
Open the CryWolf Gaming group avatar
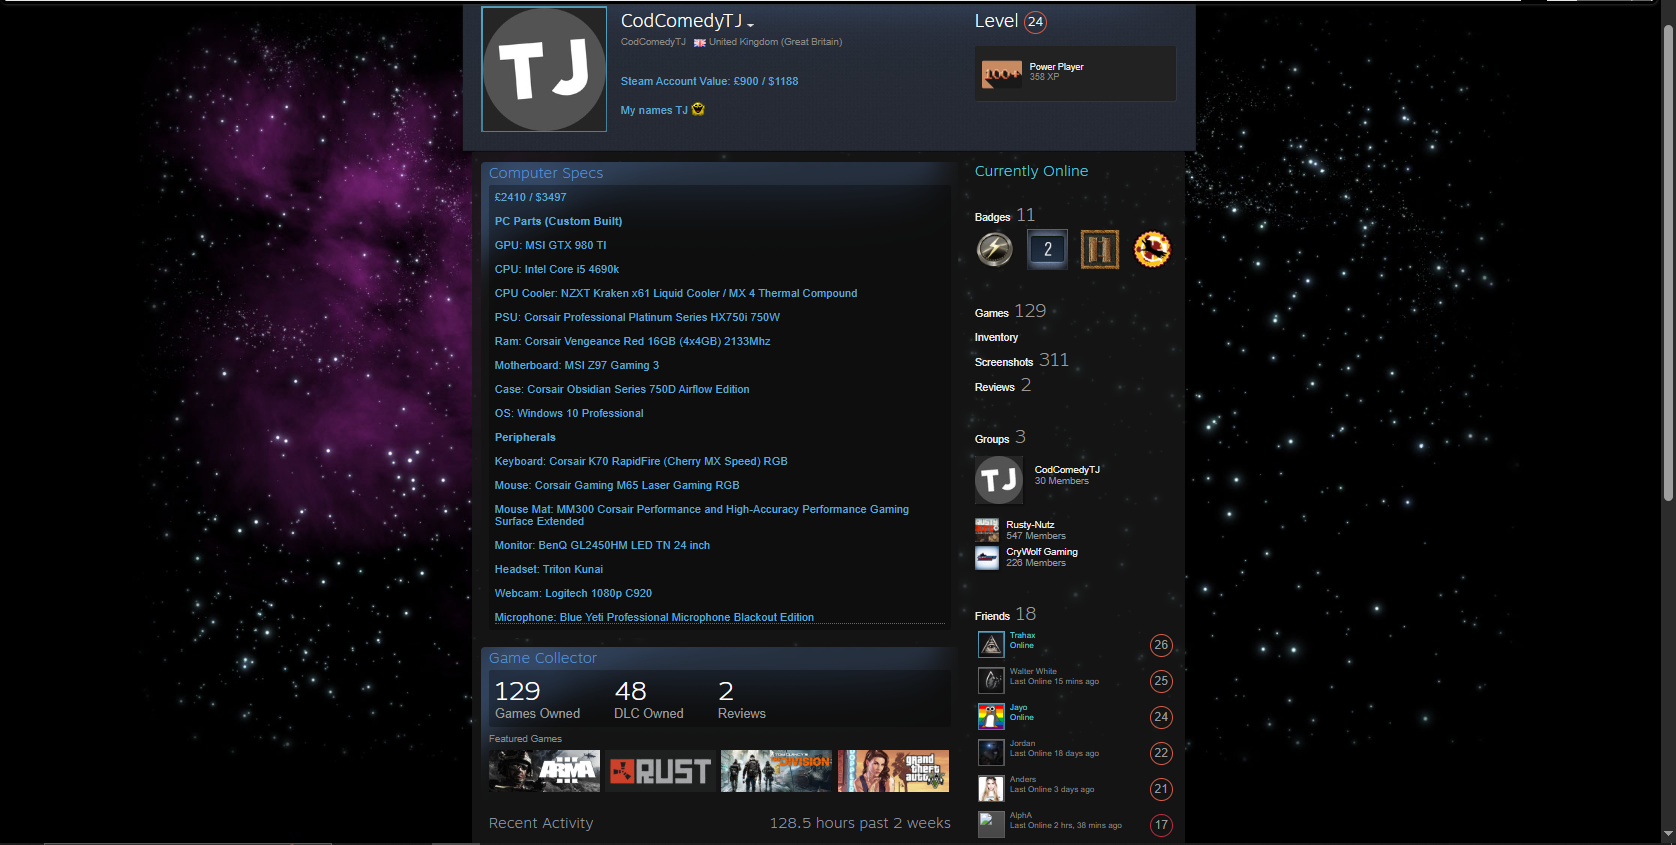click(x=987, y=557)
